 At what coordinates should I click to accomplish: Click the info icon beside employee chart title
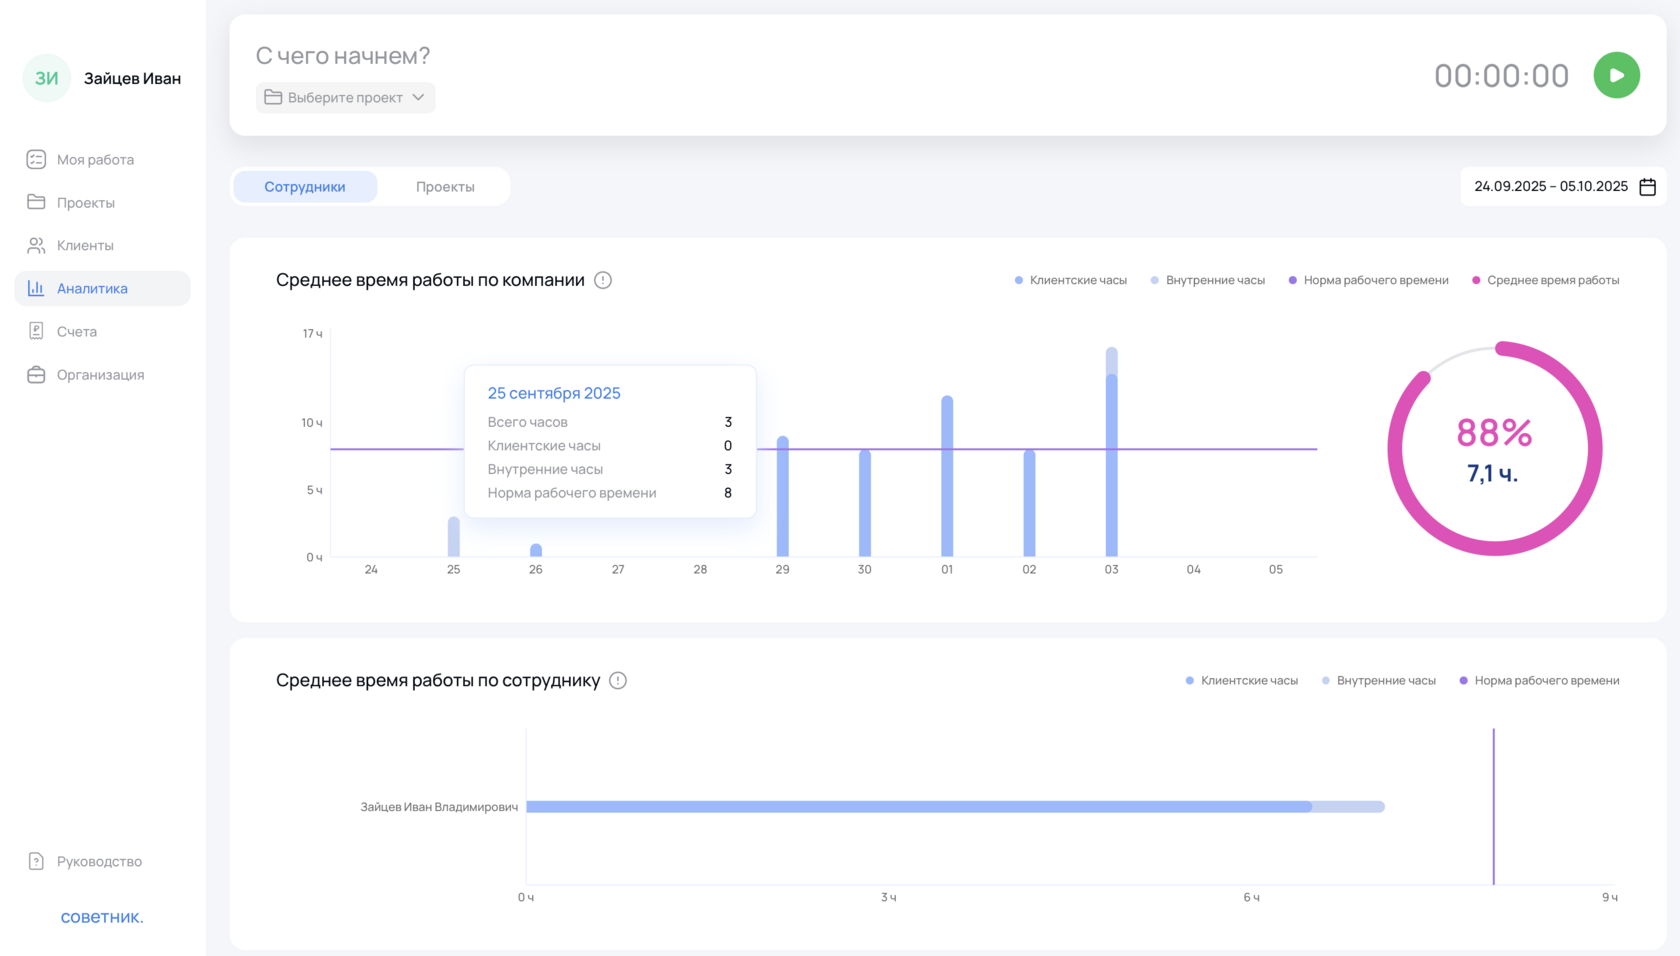pyautogui.click(x=618, y=681)
